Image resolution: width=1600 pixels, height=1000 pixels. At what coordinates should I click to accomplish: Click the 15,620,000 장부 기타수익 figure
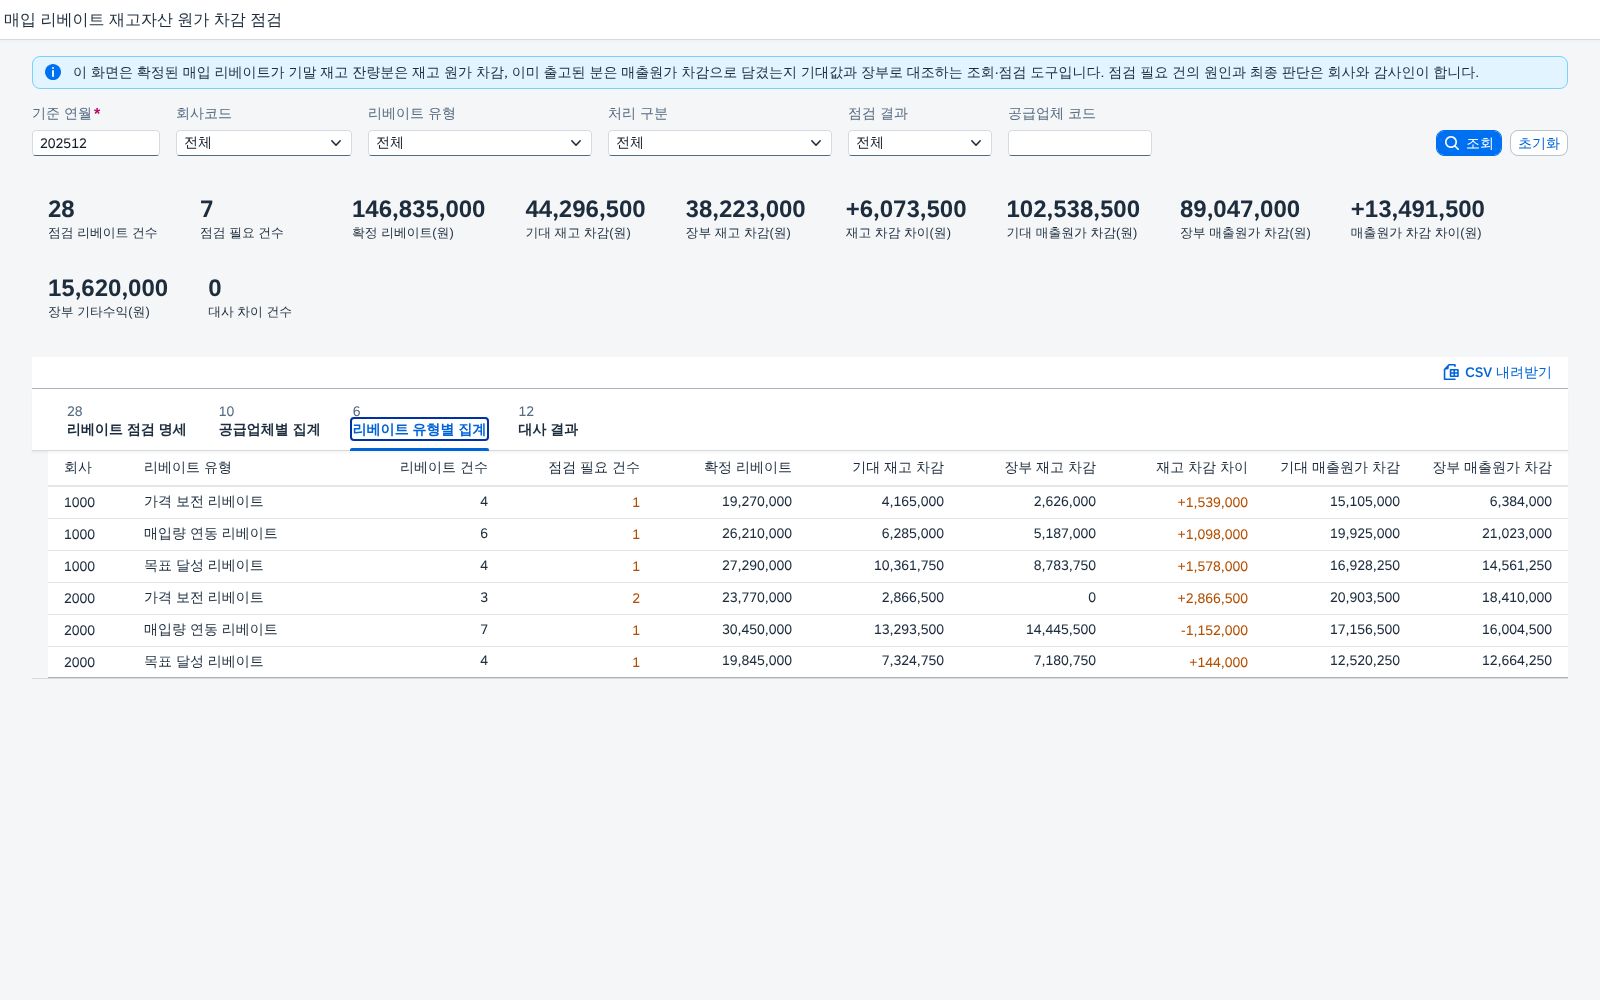[108, 288]
